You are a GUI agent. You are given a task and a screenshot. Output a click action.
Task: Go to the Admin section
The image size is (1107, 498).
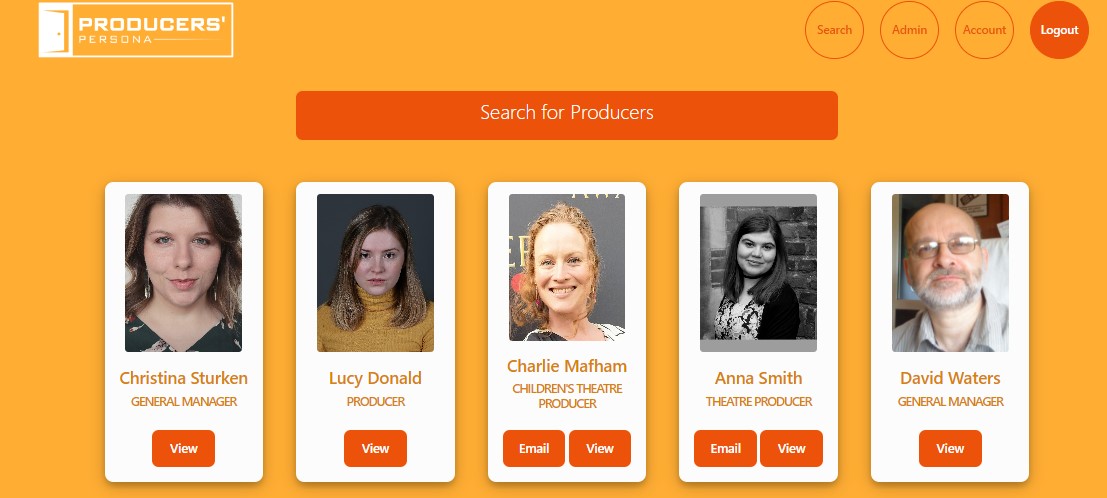(x=909, y=30)
